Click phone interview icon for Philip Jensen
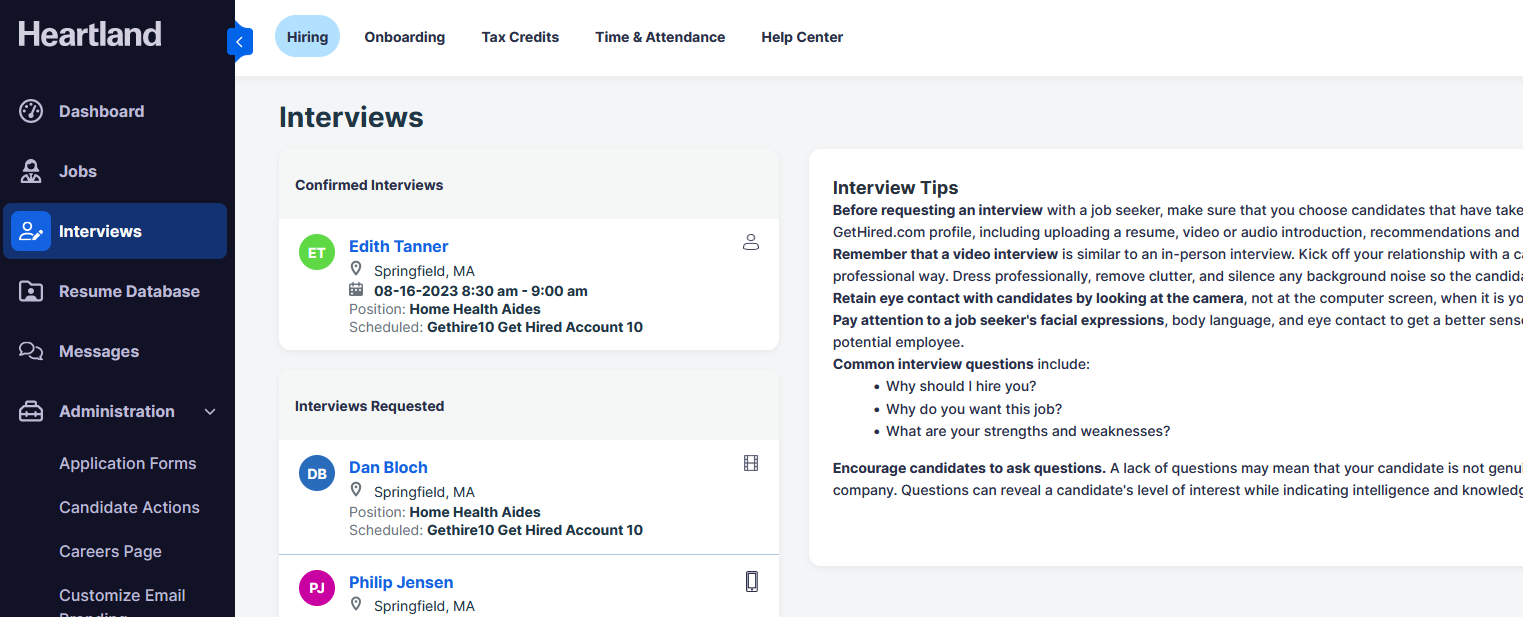The height and width of the screenshot is (617, 1523). coord(751,581)
